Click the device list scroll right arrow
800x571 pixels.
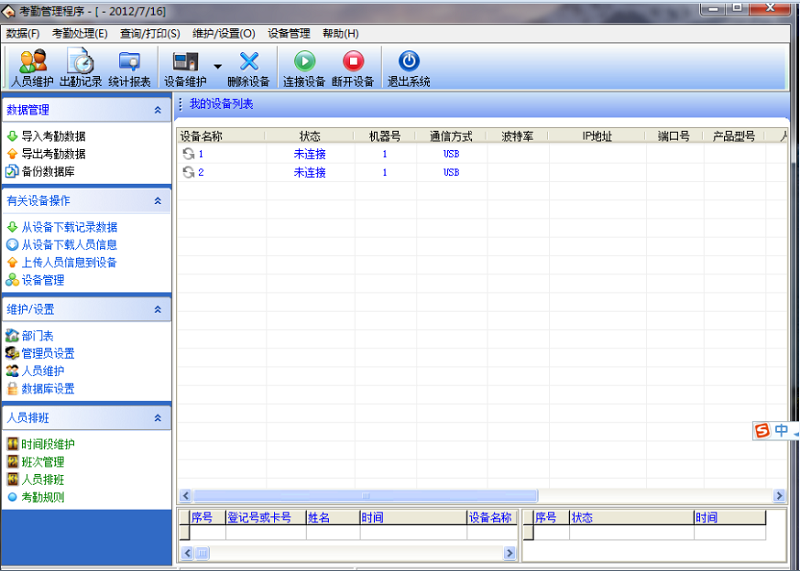(x=779, y=495)
